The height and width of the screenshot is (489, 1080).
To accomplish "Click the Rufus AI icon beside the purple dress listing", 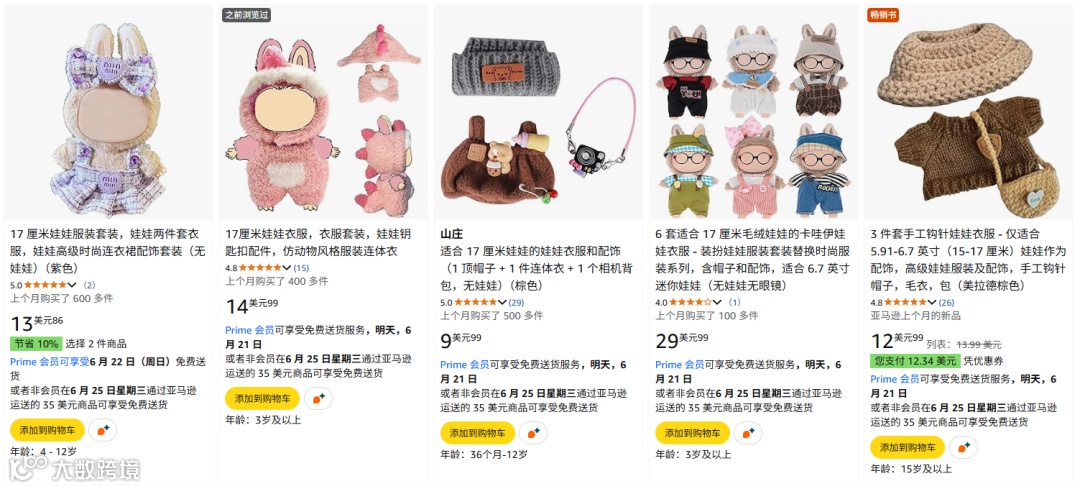I will click(103, 430).
